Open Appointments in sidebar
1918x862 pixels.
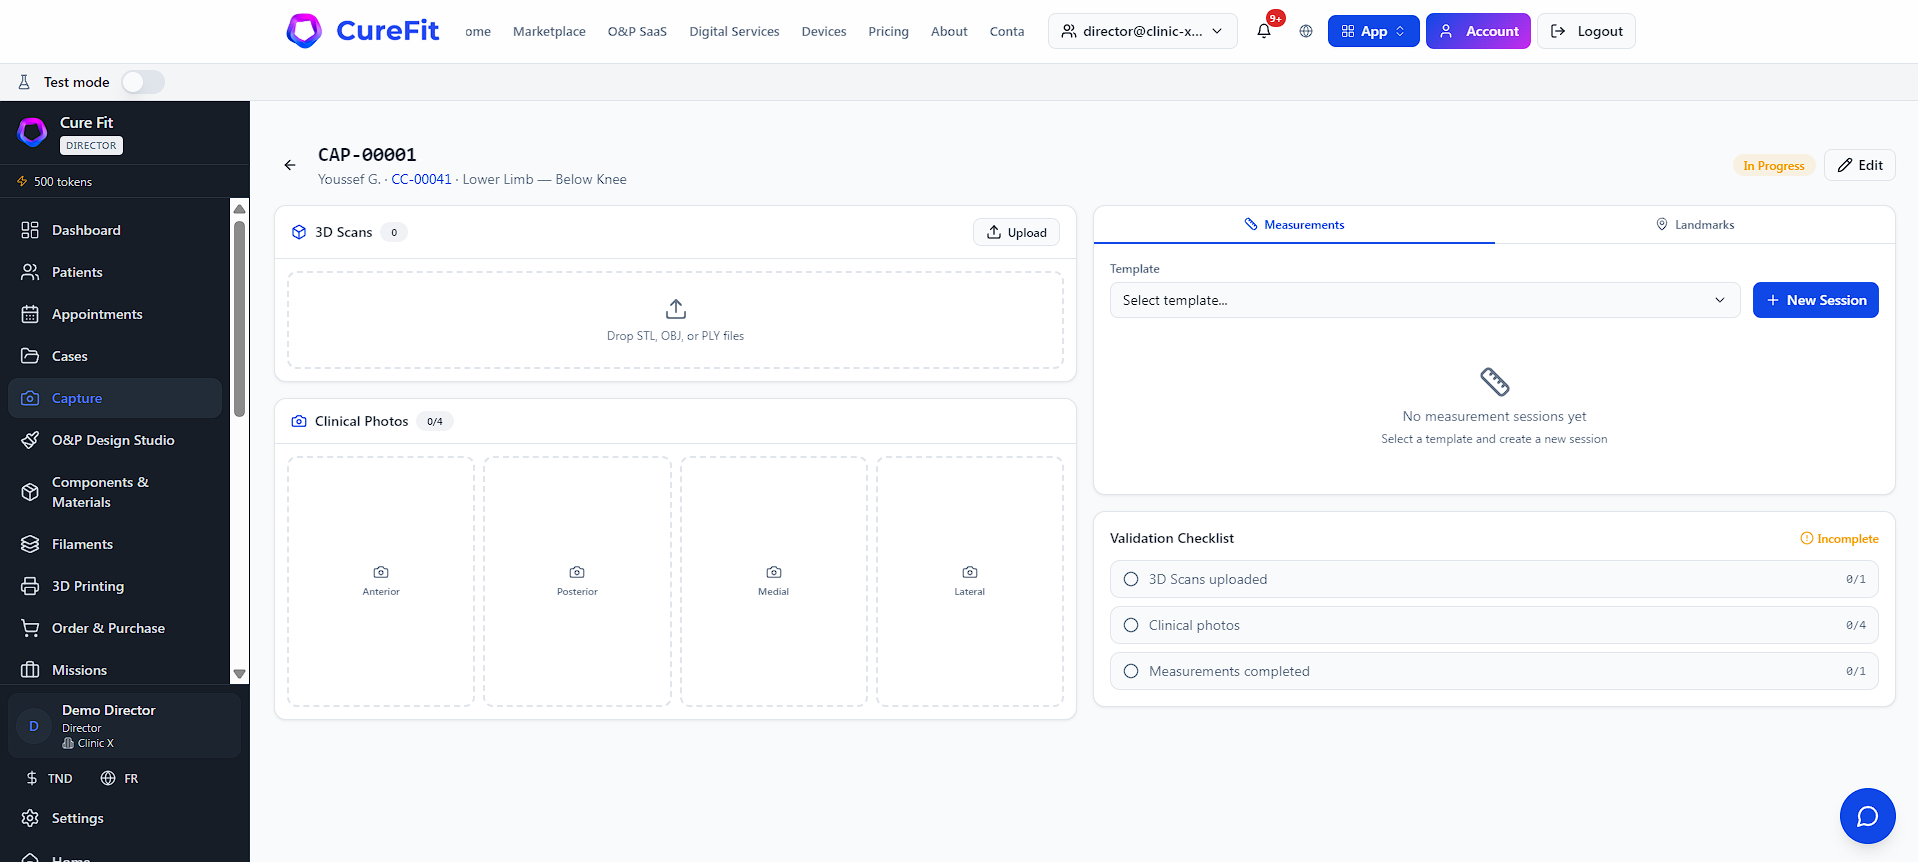click(x=115, y=314)
